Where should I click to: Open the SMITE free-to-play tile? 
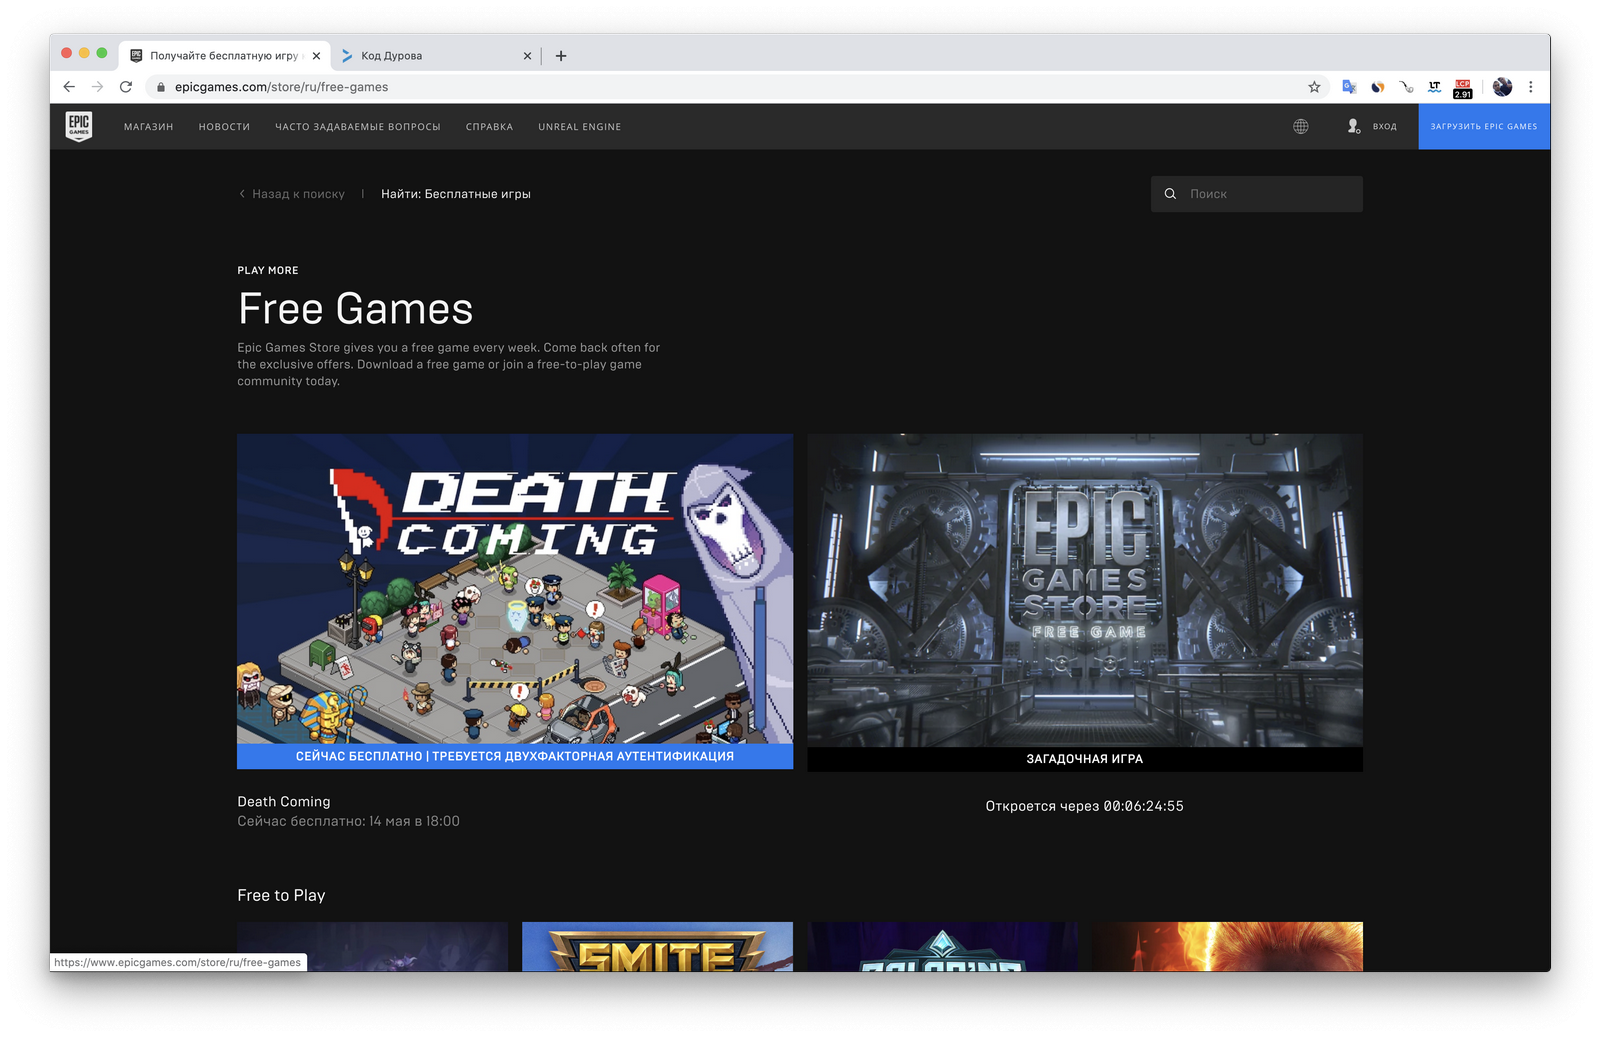pyautogui.click(x=657, y=946)
